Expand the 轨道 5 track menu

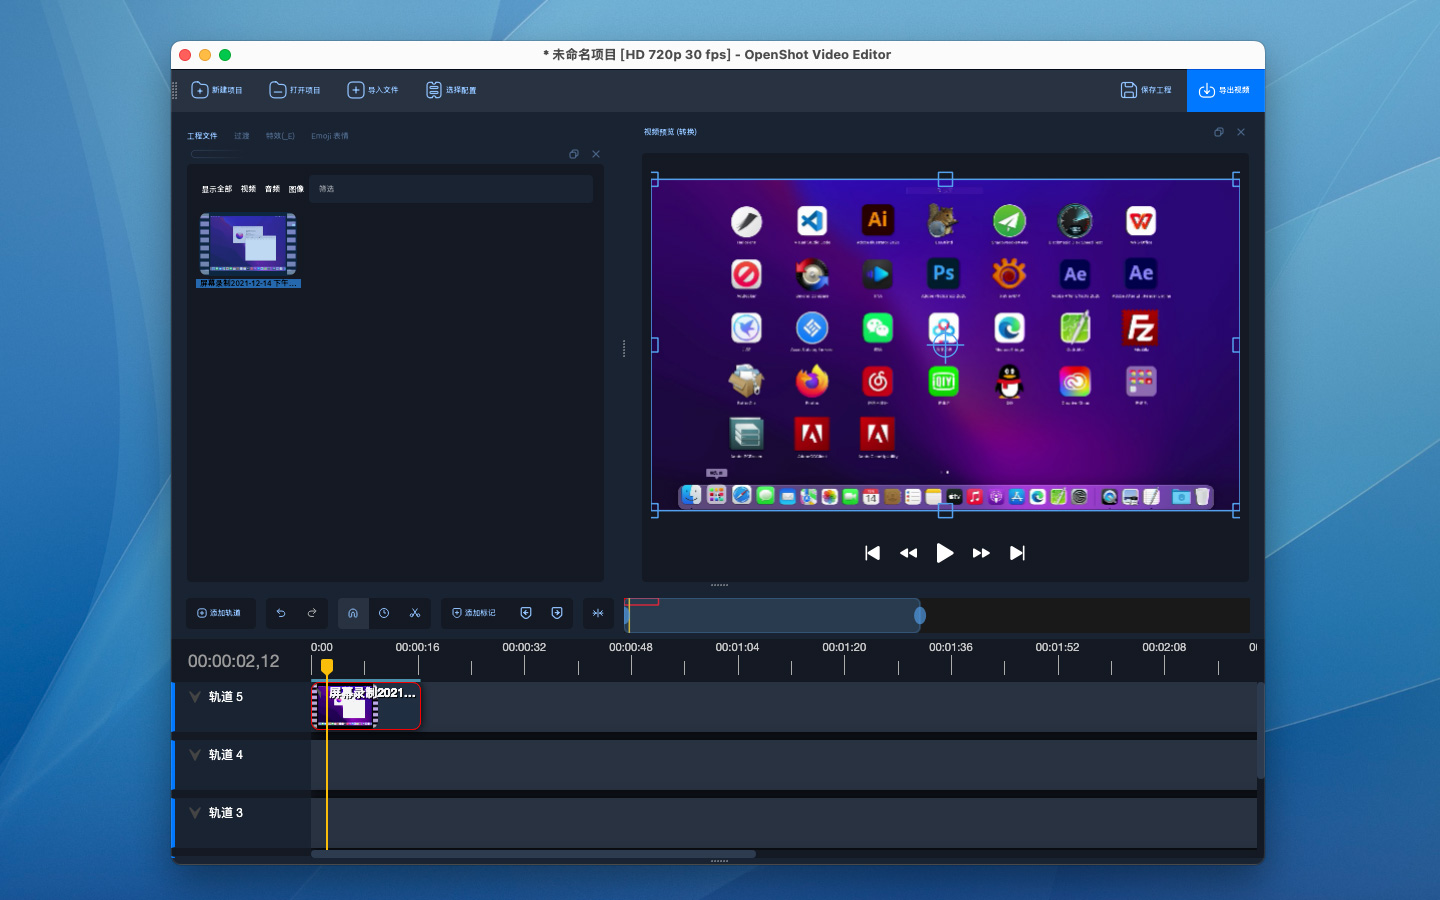195,697
